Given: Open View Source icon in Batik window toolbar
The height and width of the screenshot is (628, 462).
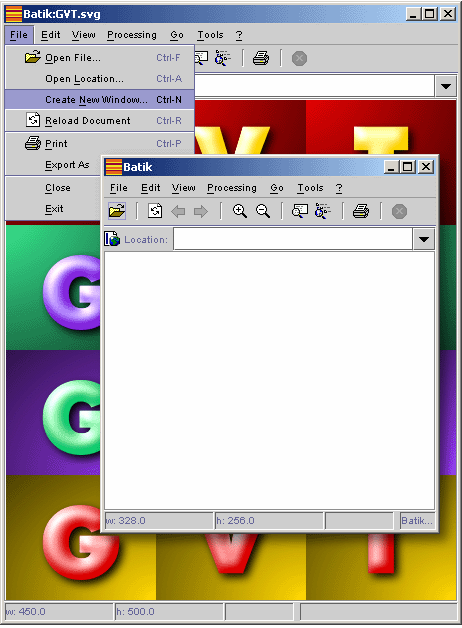Looking at the screenshot, I should coord(299,211).
